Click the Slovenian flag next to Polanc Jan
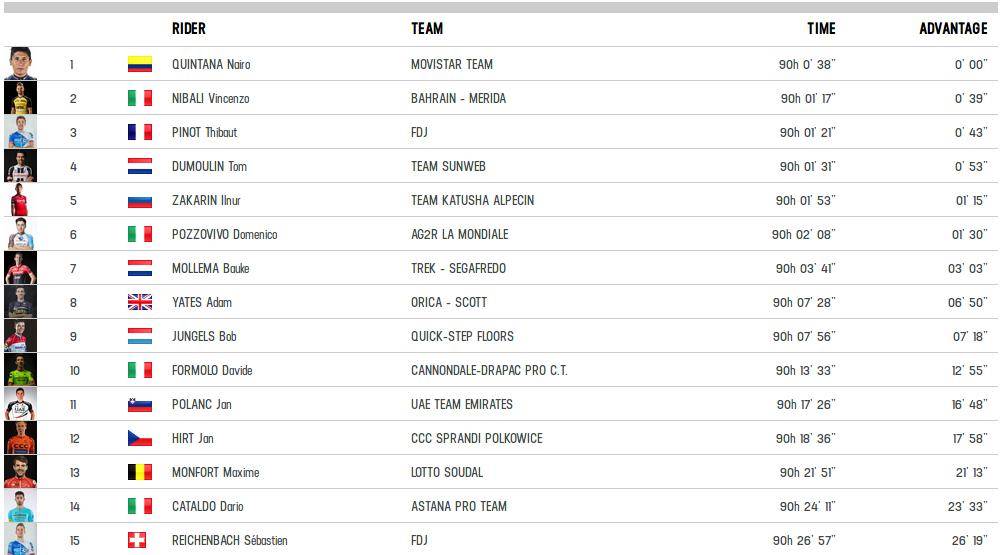Viewport: 1001px width, 555px height. (140, 404)
